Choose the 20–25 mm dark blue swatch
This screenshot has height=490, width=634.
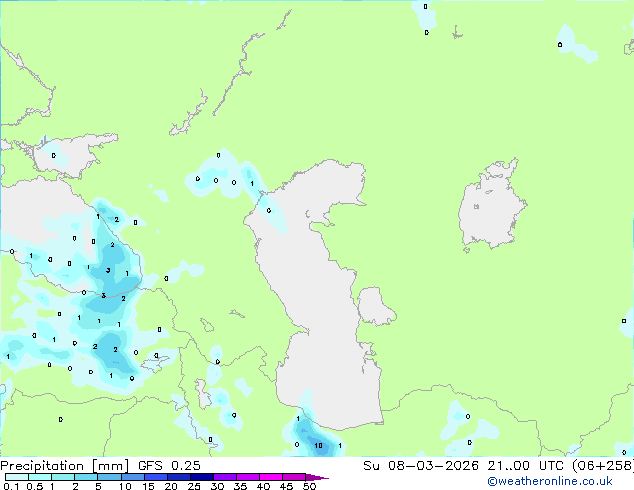pos(178,477)
